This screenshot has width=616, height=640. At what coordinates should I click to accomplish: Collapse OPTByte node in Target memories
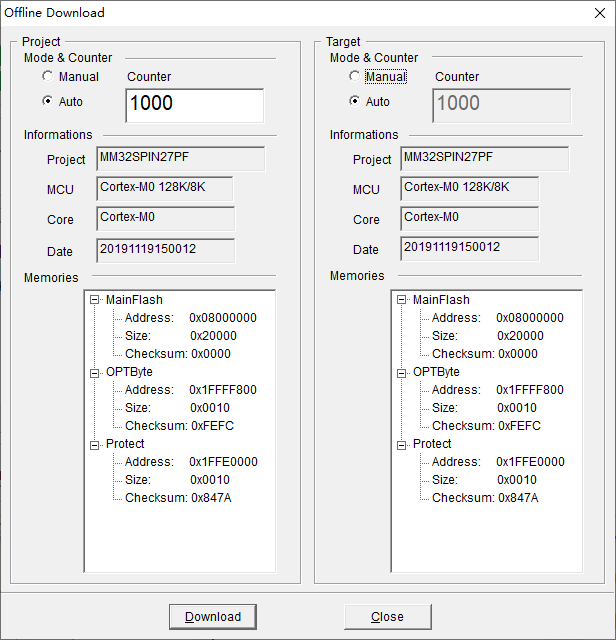(401, 373)
